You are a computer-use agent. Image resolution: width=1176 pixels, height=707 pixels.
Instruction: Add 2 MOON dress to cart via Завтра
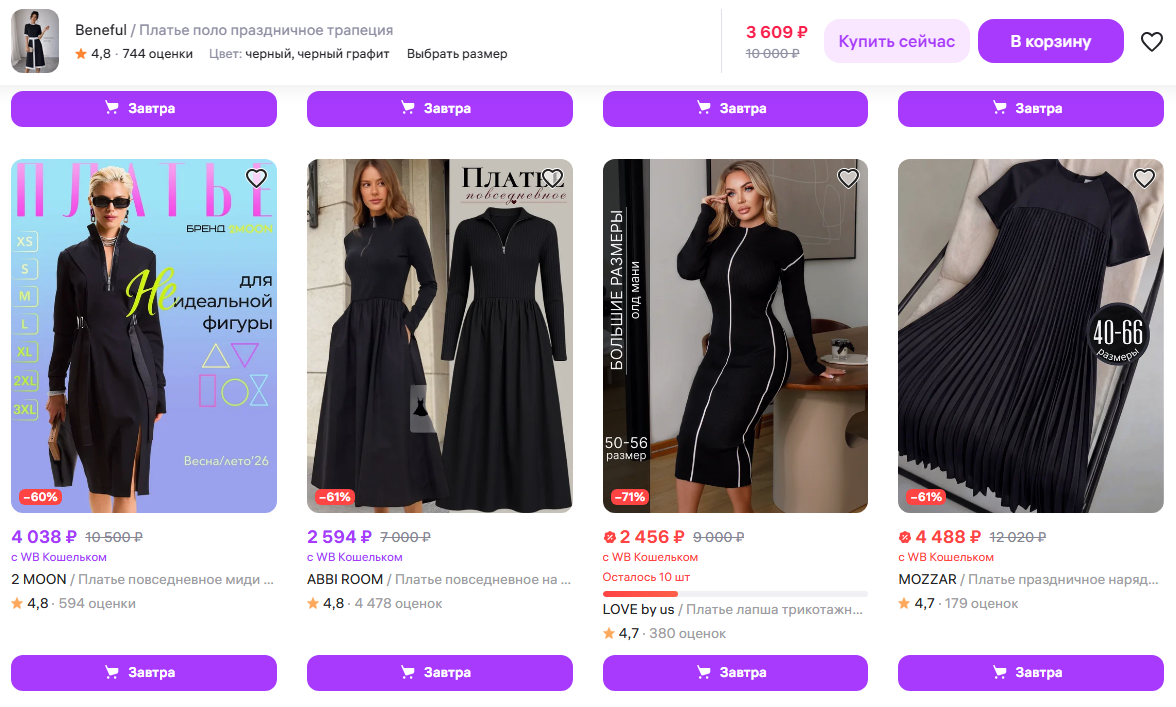[x=144, y=672]
